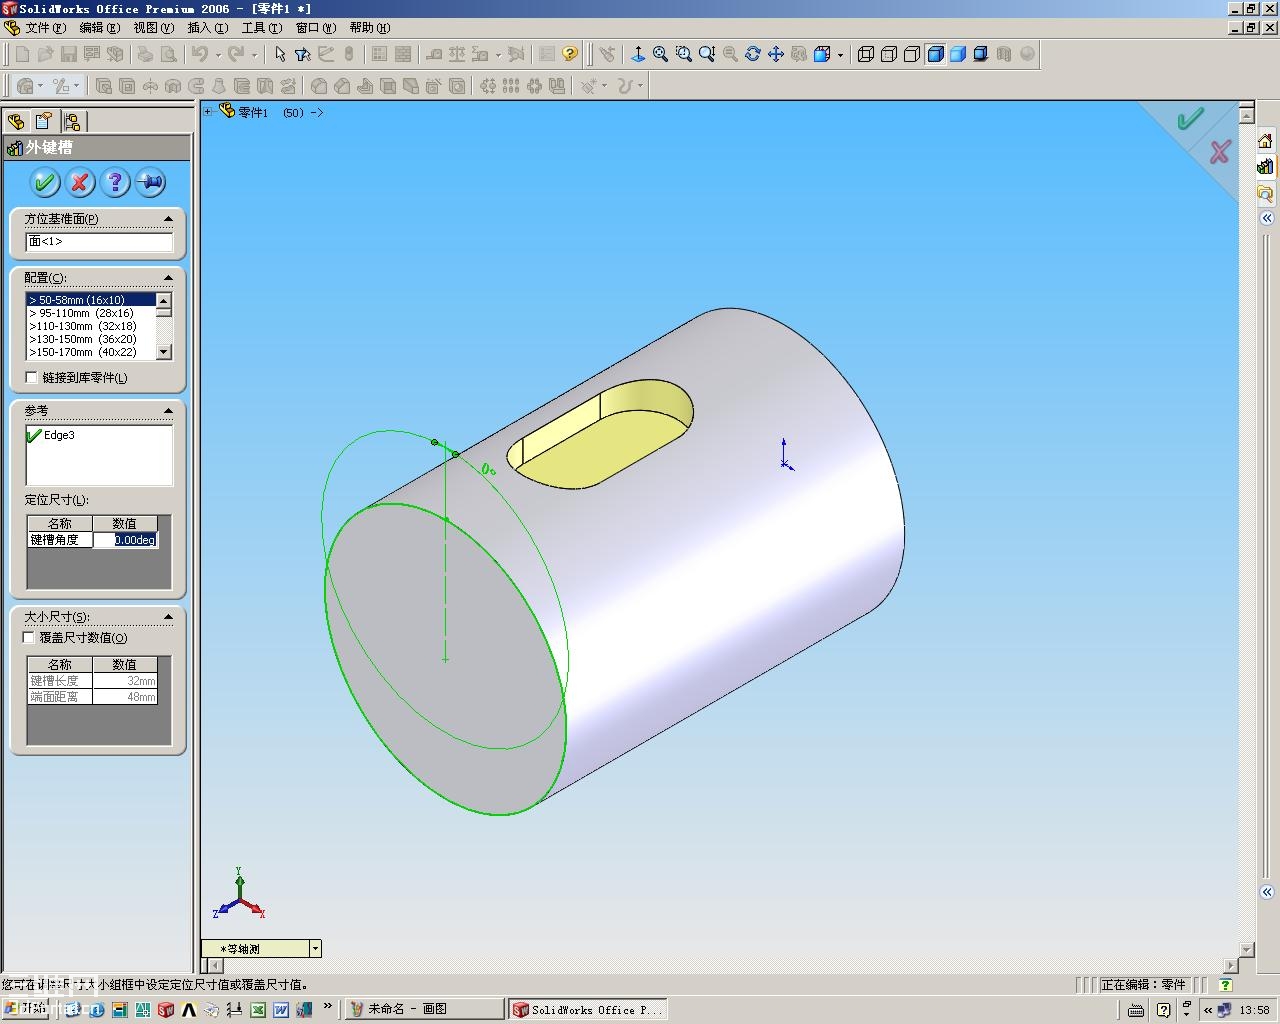This screenshot has height=1024, width=1280.
Task: Cancel feature via red X in viewport corner
Action: pos(1219,152)
